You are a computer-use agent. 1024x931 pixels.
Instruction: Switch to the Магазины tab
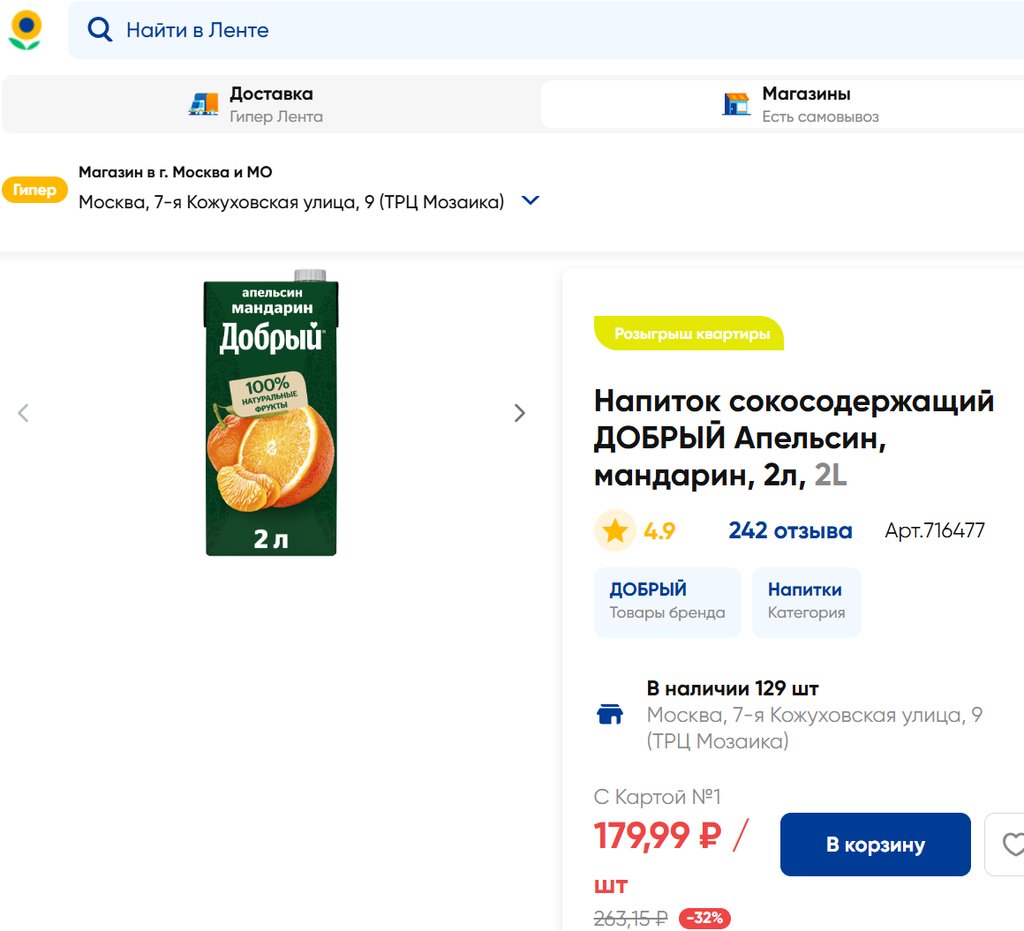806,104
